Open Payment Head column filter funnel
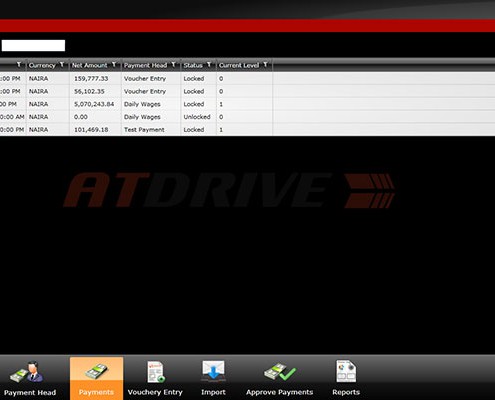The height and width of the screenshot is (400, 495). click(x=173, y=65)
